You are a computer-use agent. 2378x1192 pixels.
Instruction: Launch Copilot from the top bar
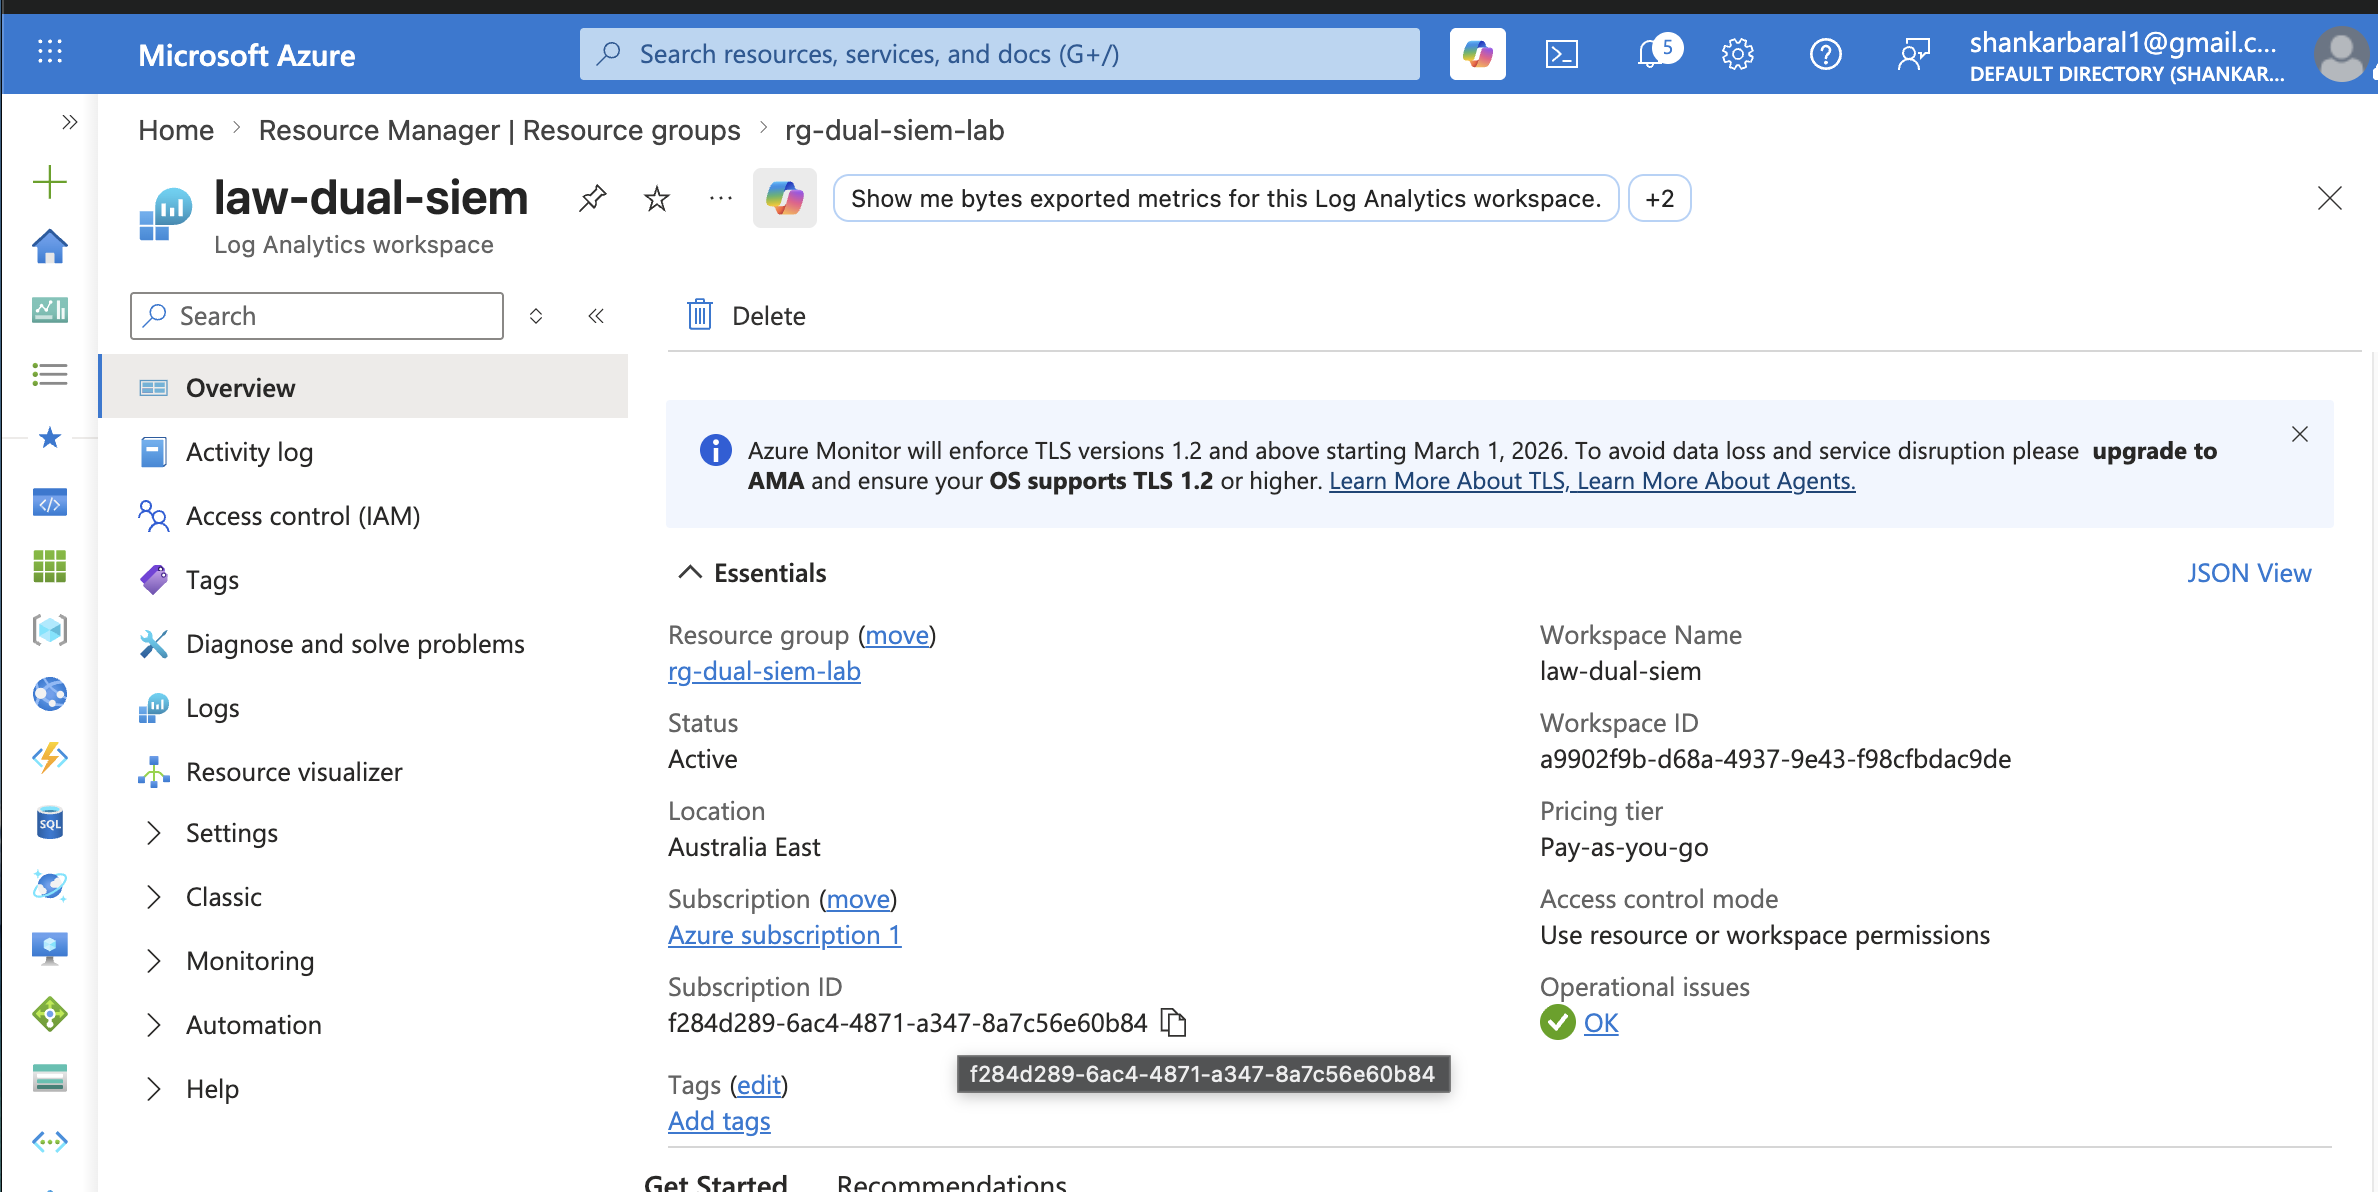[x=1477, y=54]
